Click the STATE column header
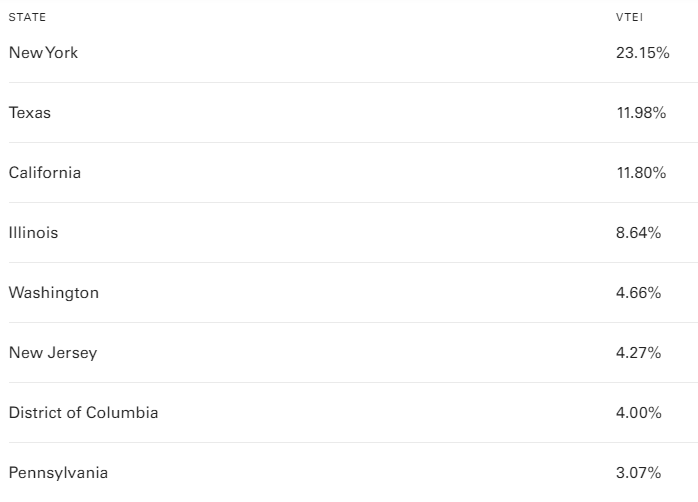698x502 pixels. tap(27, 18)
